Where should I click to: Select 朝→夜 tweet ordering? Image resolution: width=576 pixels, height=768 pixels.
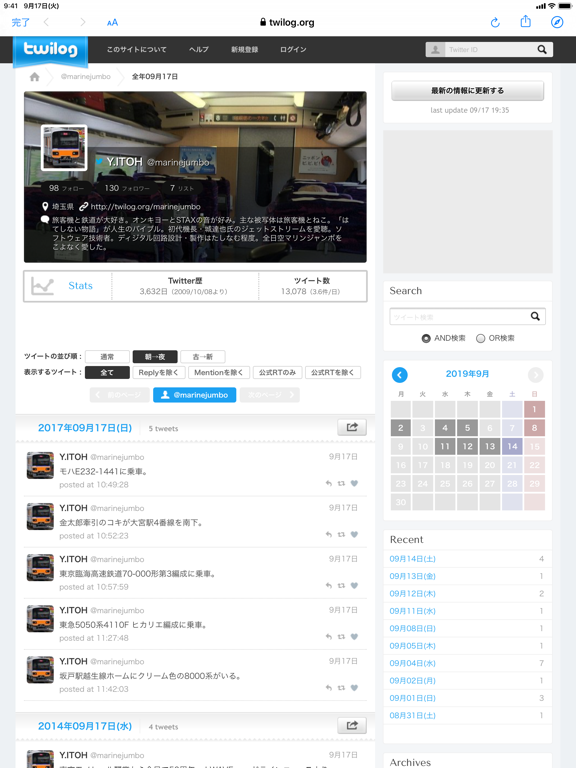pos(155,357)
